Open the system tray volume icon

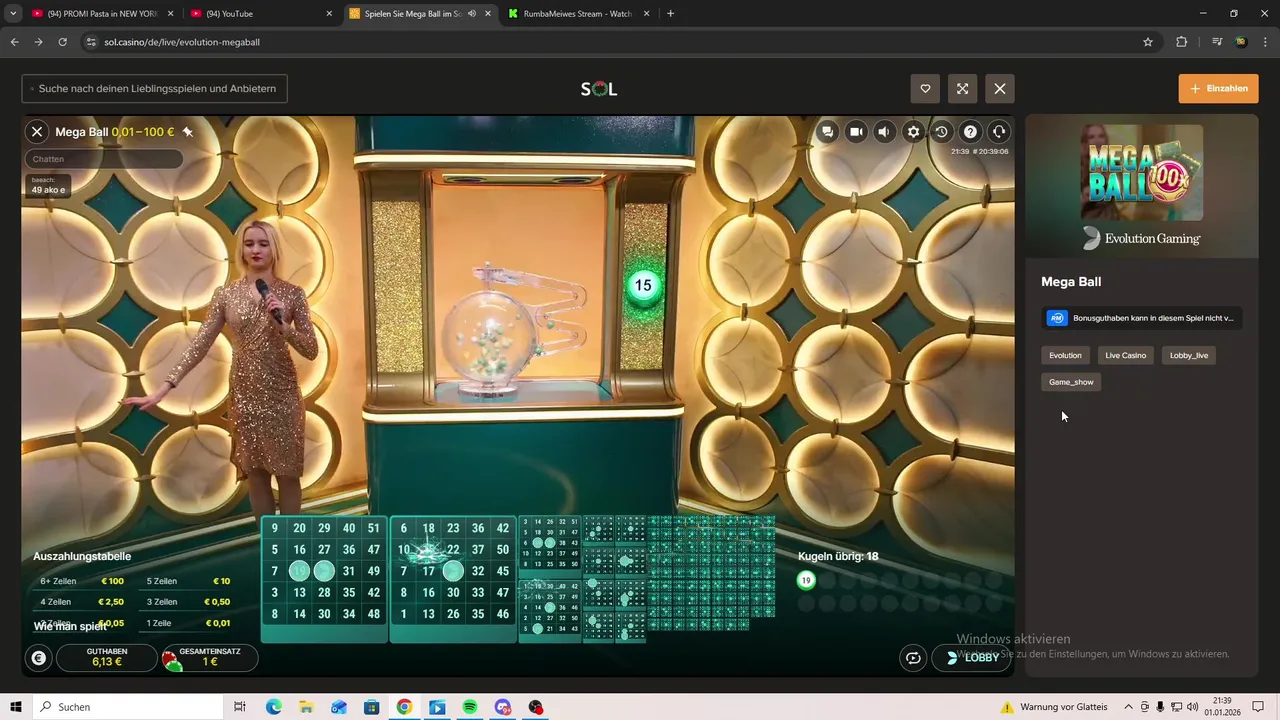[1192, 707]
